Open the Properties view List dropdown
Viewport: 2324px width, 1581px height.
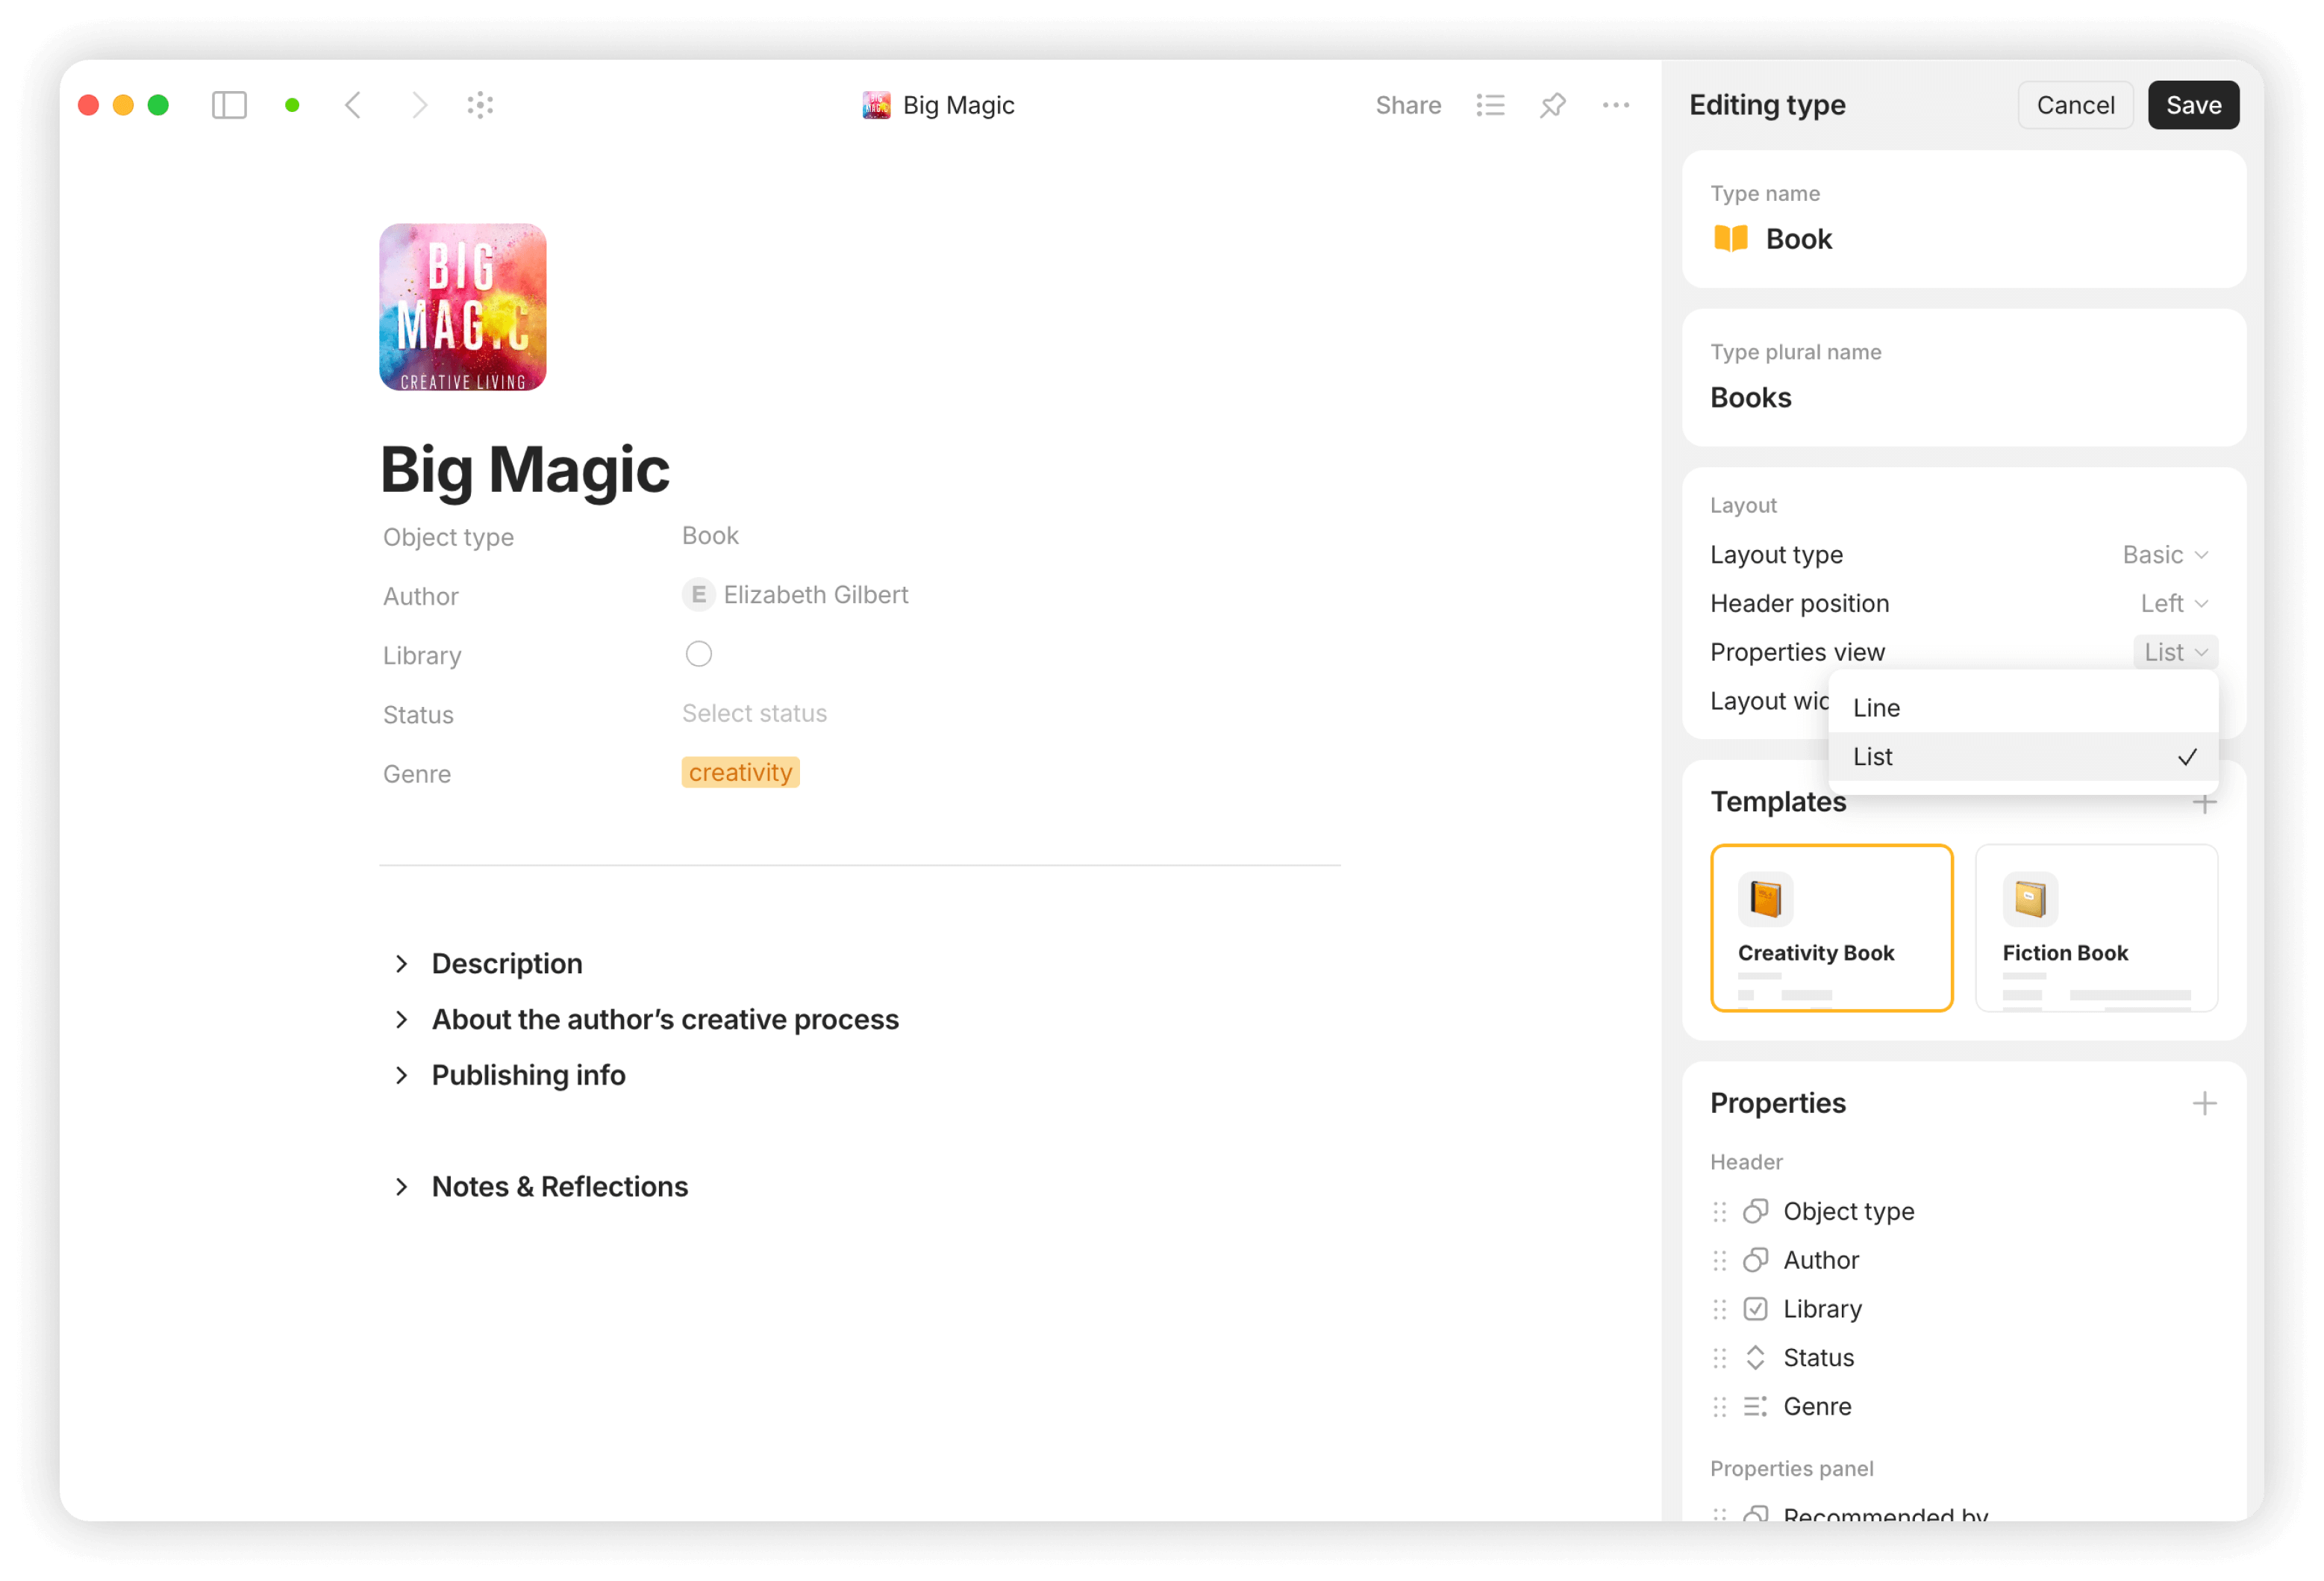tap(2175, 652)
